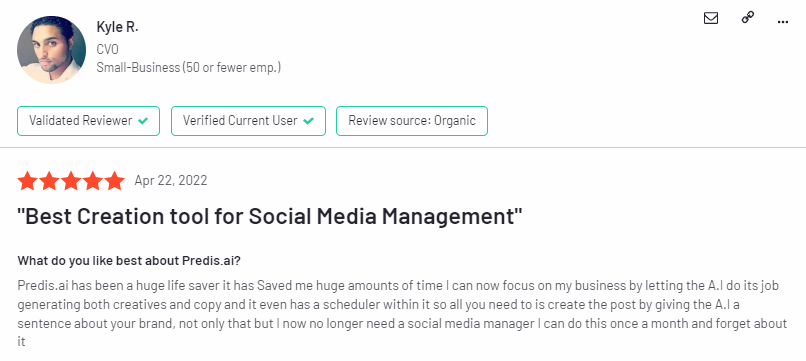806x361 pixels.
Task: Click the third rating star
Action: (x=71, y=181)
